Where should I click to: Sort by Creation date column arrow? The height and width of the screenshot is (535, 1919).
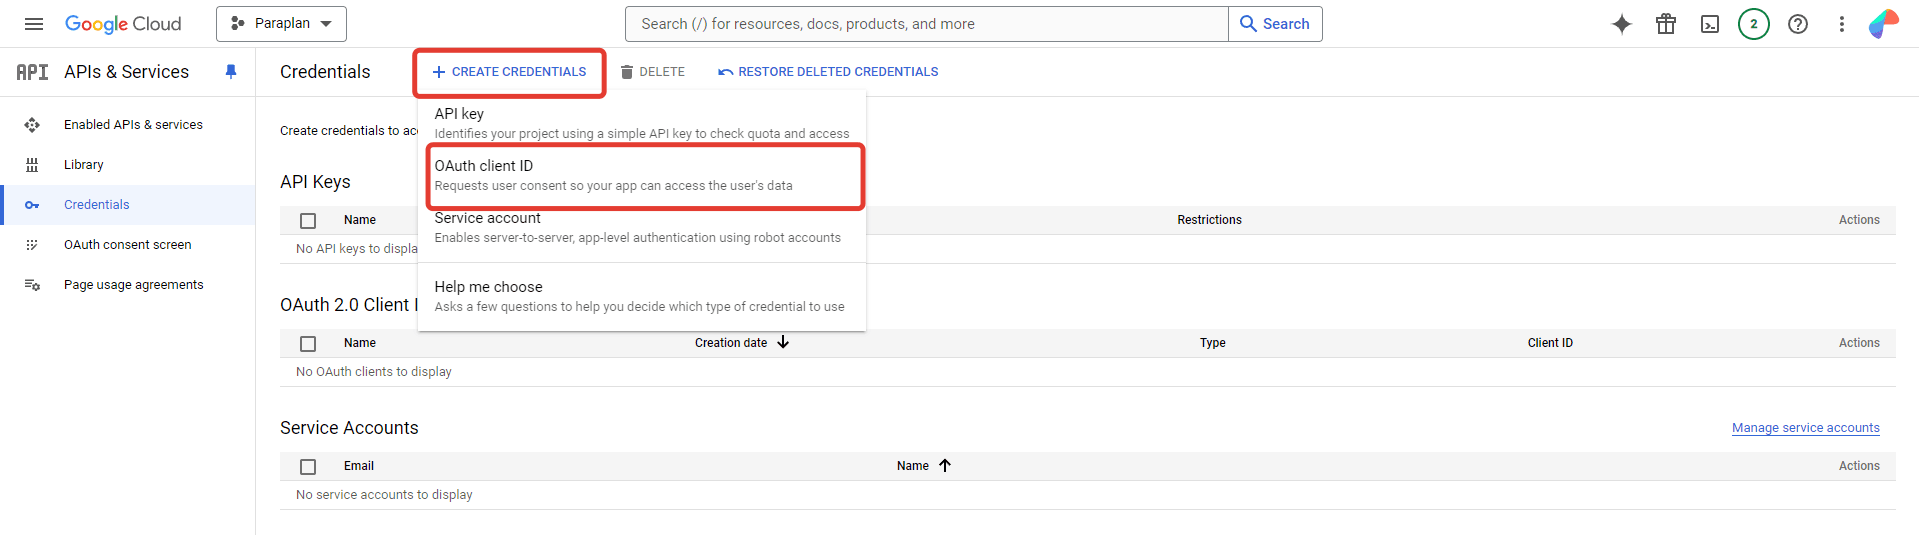click(783, 342)
